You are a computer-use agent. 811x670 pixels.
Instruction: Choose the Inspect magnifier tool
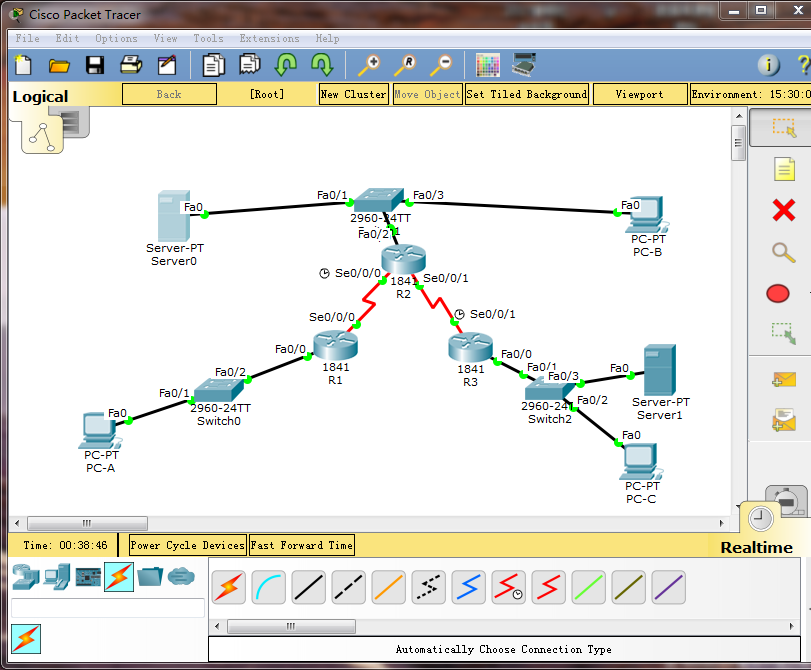click(784, 252)
